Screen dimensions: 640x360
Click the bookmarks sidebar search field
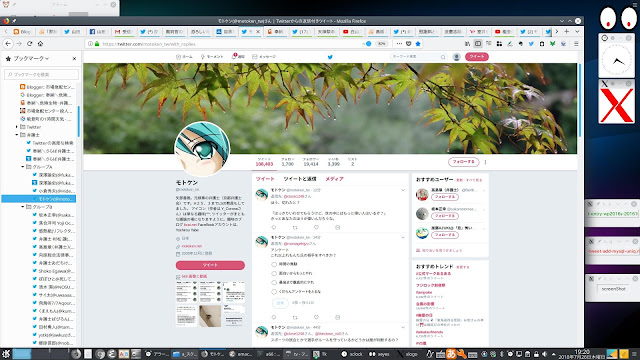click(41, 74)
